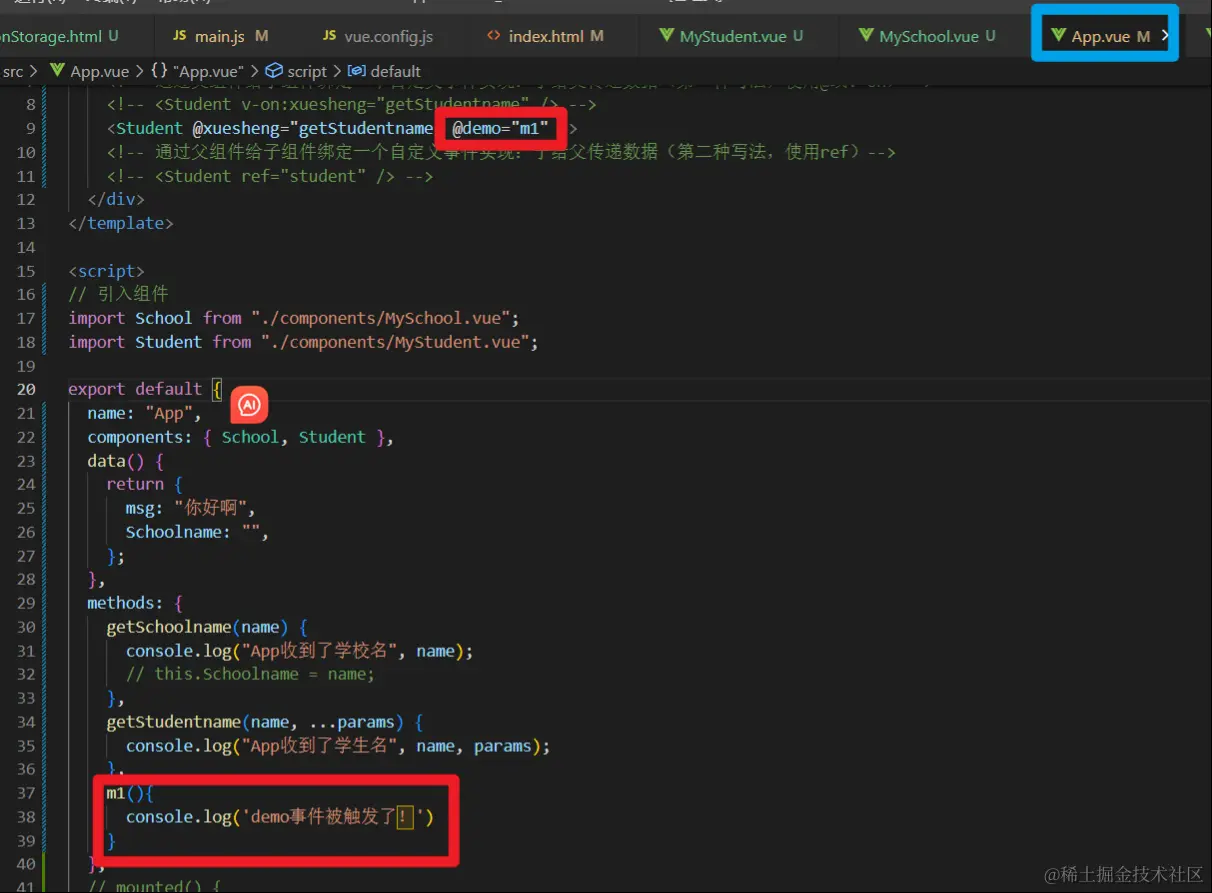Open the MySchool.vue tab
This screenshot has height=893, width=1212.
coord(928,36)
